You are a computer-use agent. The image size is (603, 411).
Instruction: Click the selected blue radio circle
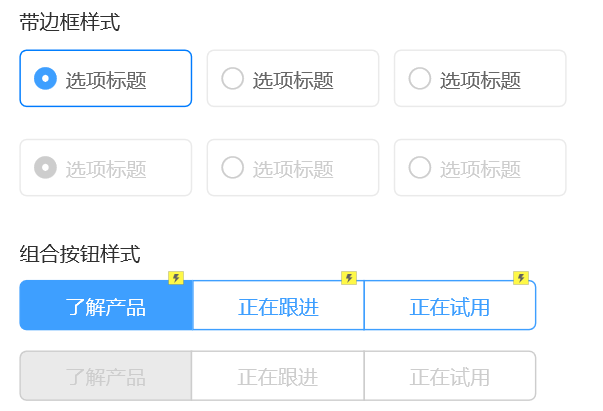pyautogui.click(x=45, y=78)
